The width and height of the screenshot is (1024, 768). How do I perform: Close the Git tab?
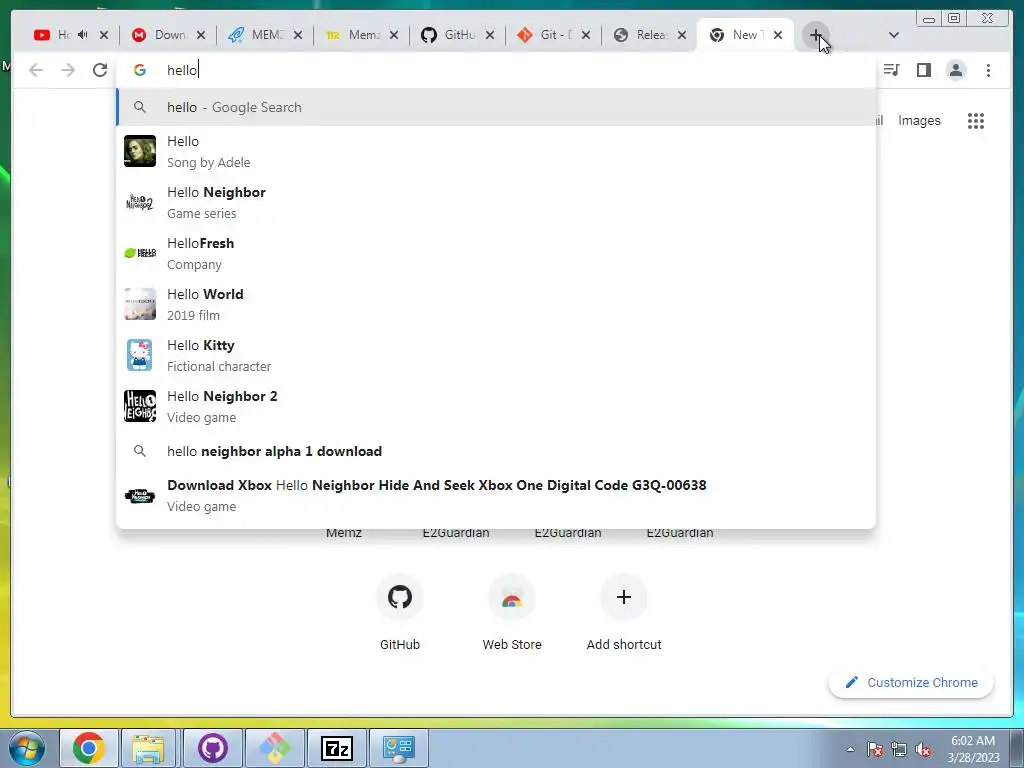coord(586,35)
